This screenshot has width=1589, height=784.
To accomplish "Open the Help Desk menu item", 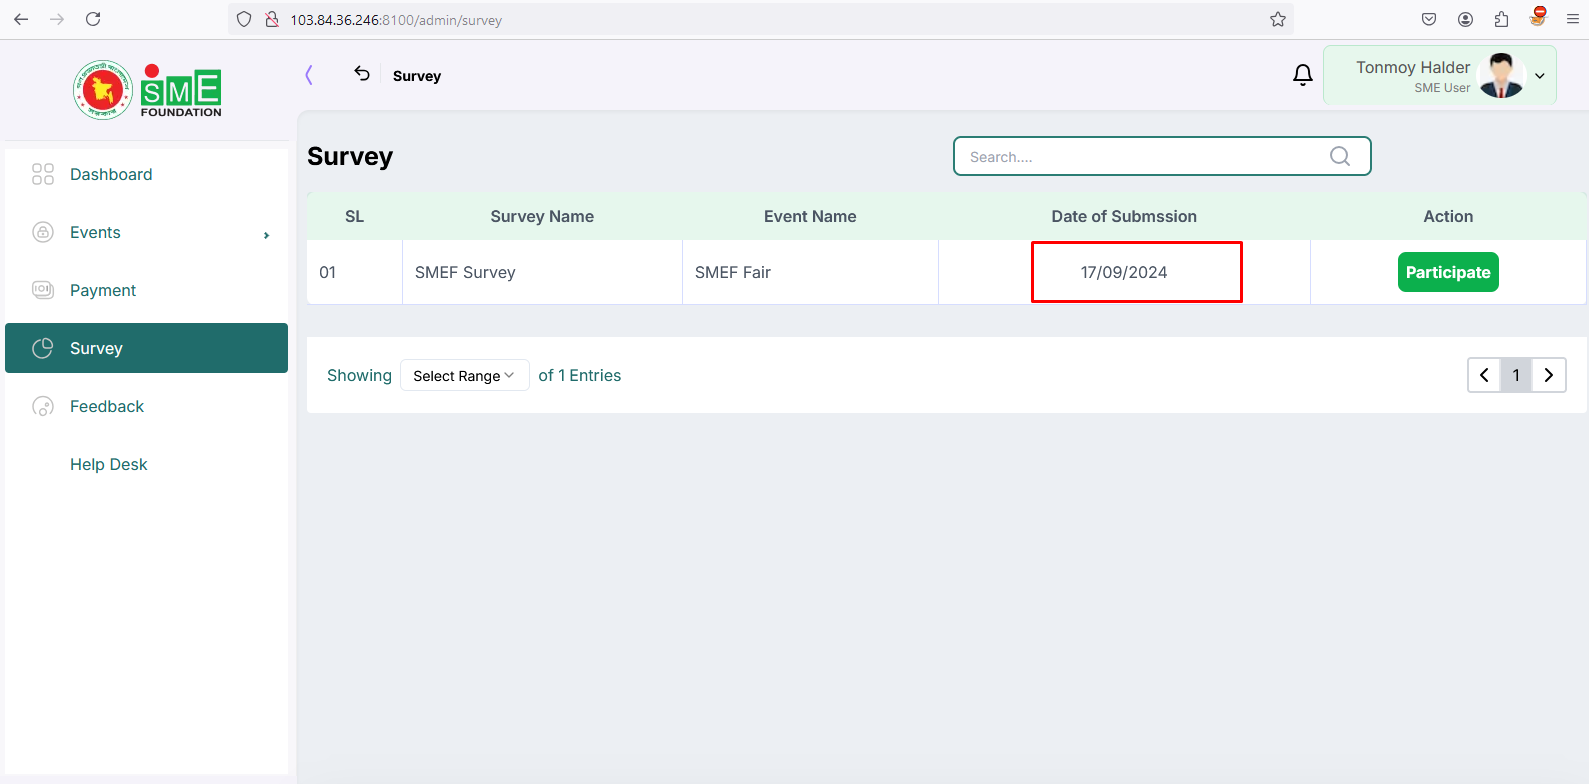I will pos(146,464).
